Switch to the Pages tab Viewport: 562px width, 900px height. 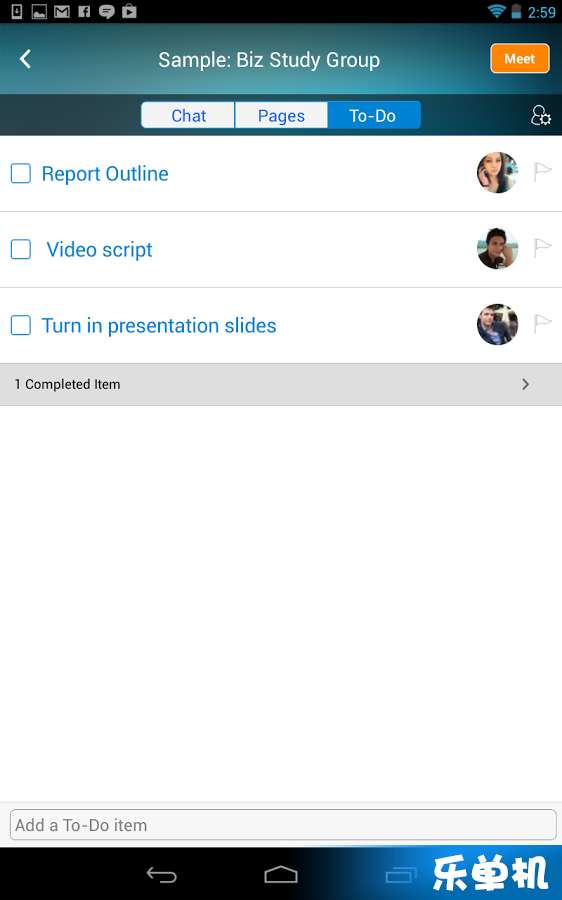click(281, 115)
